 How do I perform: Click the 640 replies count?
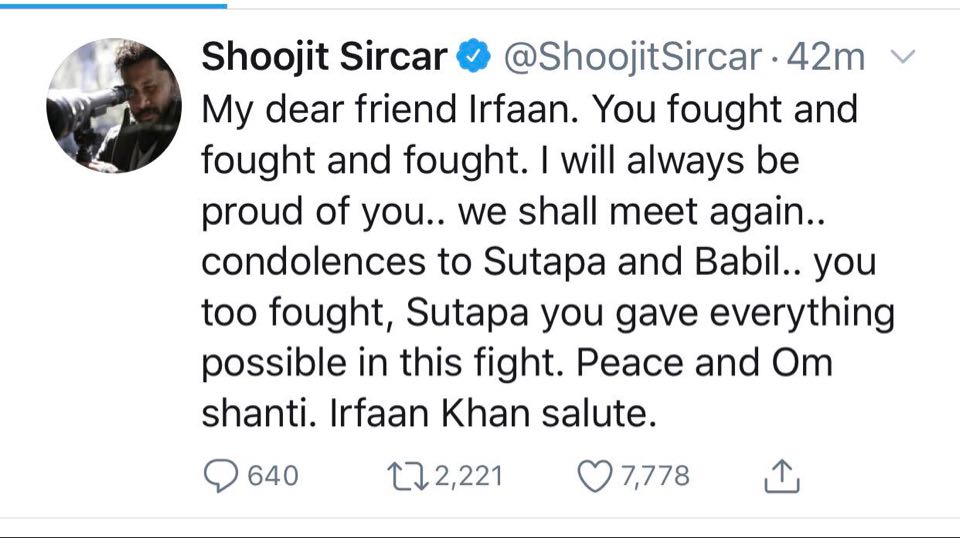pyautogui.click(x=272, y=476)
